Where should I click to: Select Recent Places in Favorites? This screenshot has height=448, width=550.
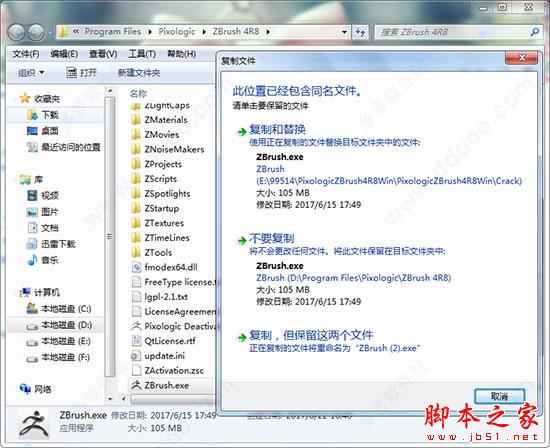(71, 147)
